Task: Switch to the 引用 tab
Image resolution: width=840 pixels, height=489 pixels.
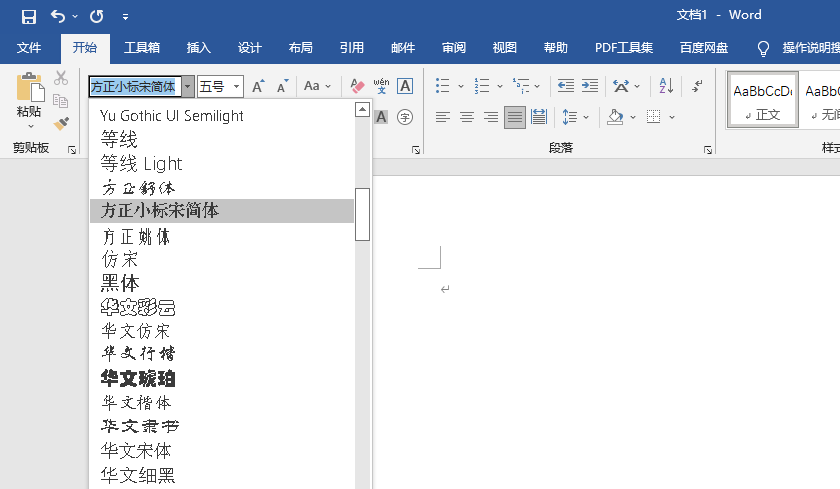Action: [351, 48]
